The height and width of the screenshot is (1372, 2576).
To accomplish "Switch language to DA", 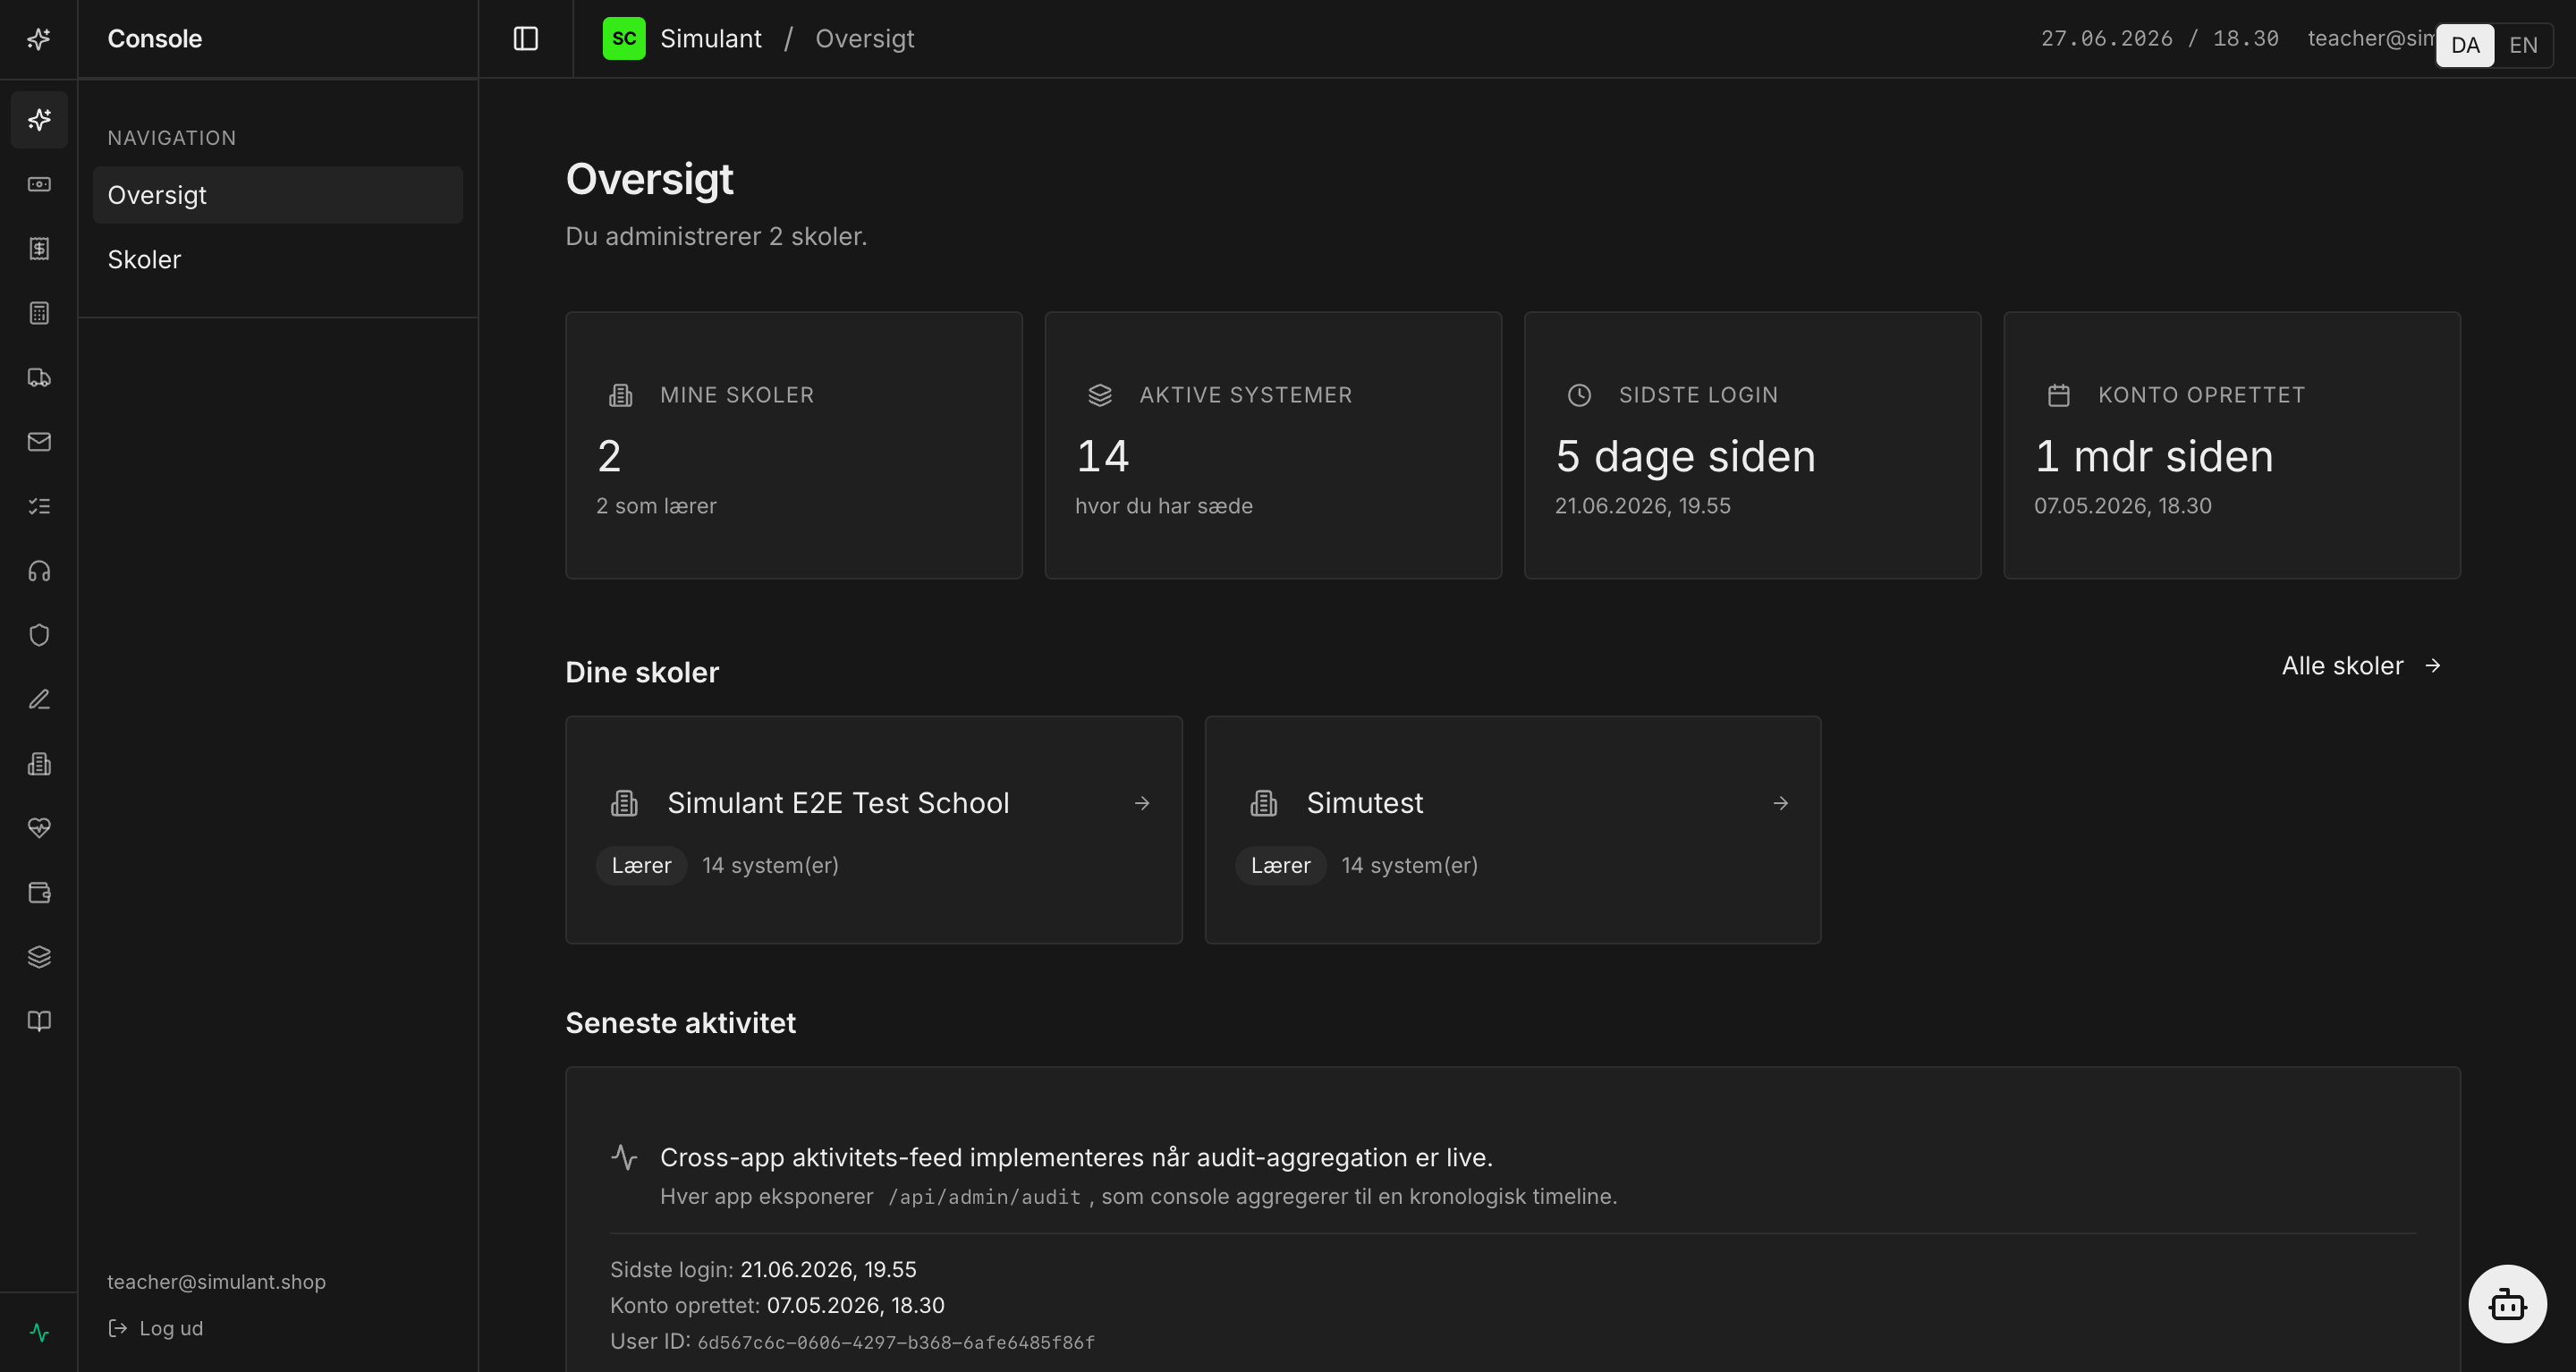I will [x=2465, y=45].
